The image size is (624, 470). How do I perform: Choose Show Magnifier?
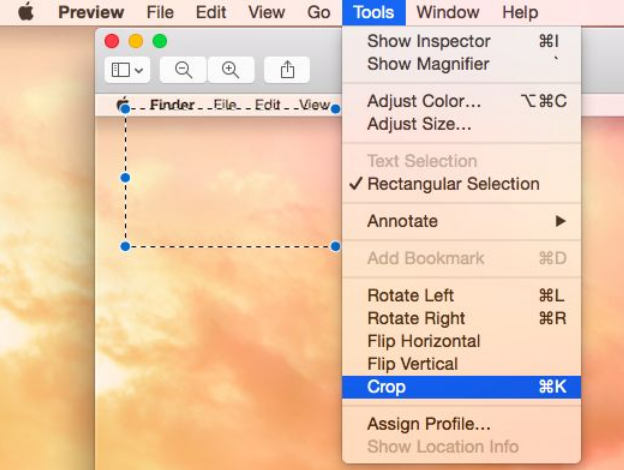click(x=462, y=64)
